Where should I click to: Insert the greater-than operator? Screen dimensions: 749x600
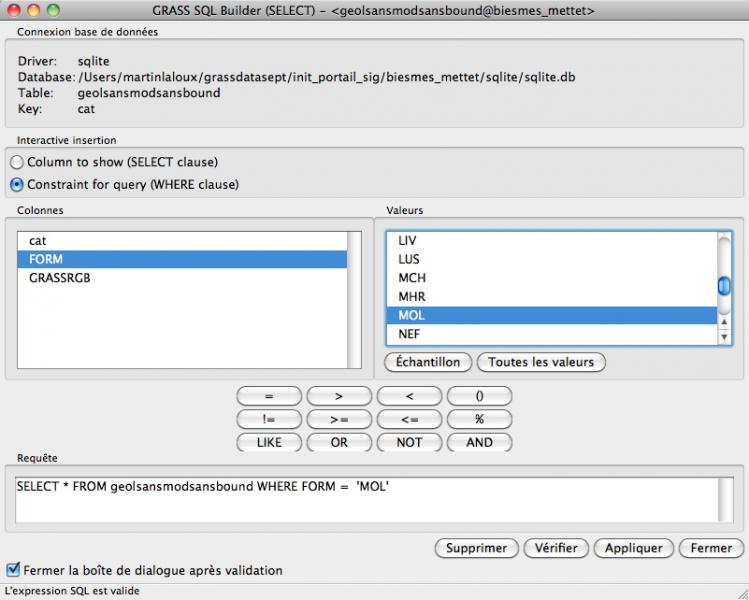(x=339, y=396)
